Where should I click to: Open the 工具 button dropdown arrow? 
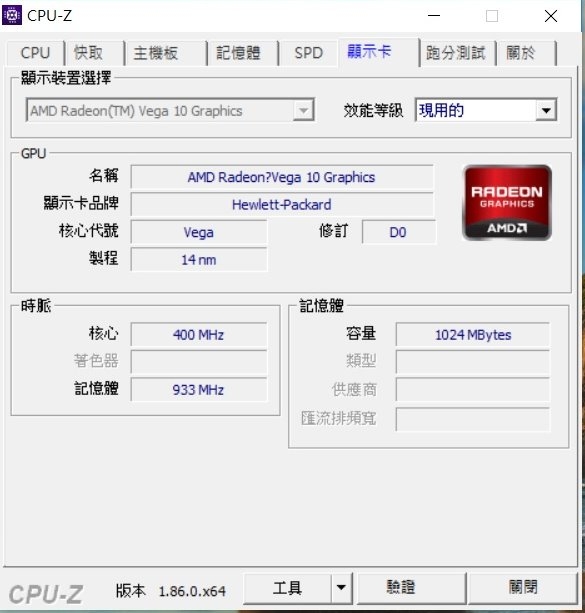tap(341, 588)
